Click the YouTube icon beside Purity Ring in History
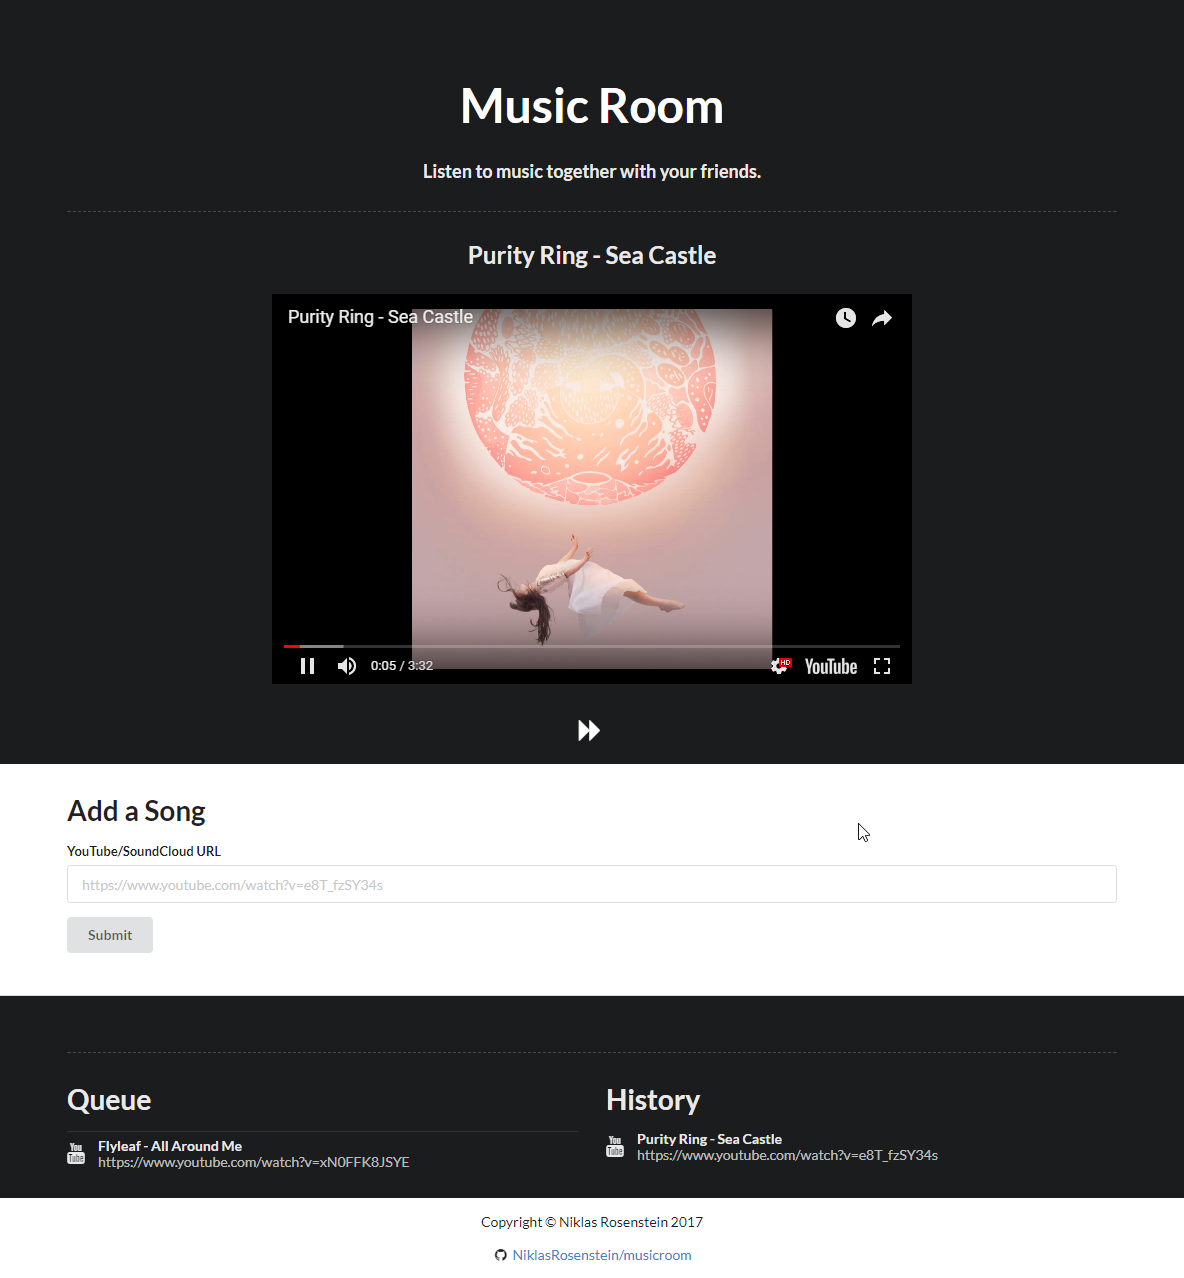This screenshot has width=1184, height=1278. point(615,1146)
